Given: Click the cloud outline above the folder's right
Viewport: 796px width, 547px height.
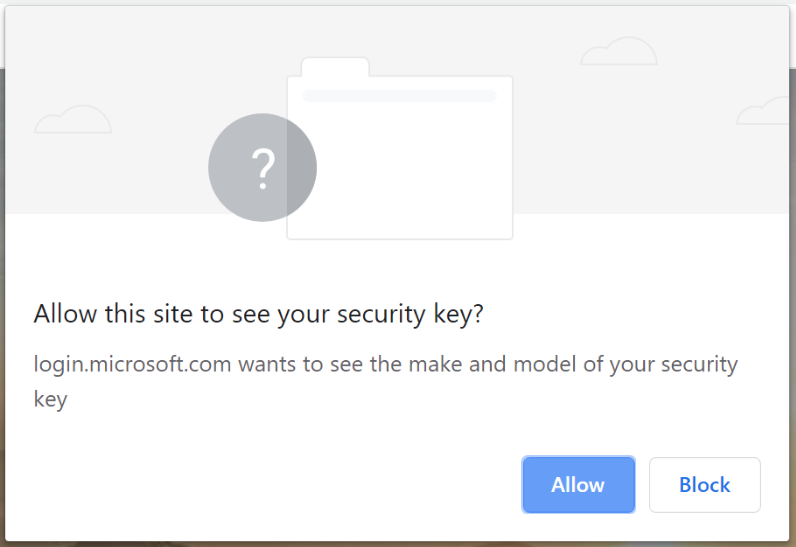Looking at the screenshot, I should (619, 52).
